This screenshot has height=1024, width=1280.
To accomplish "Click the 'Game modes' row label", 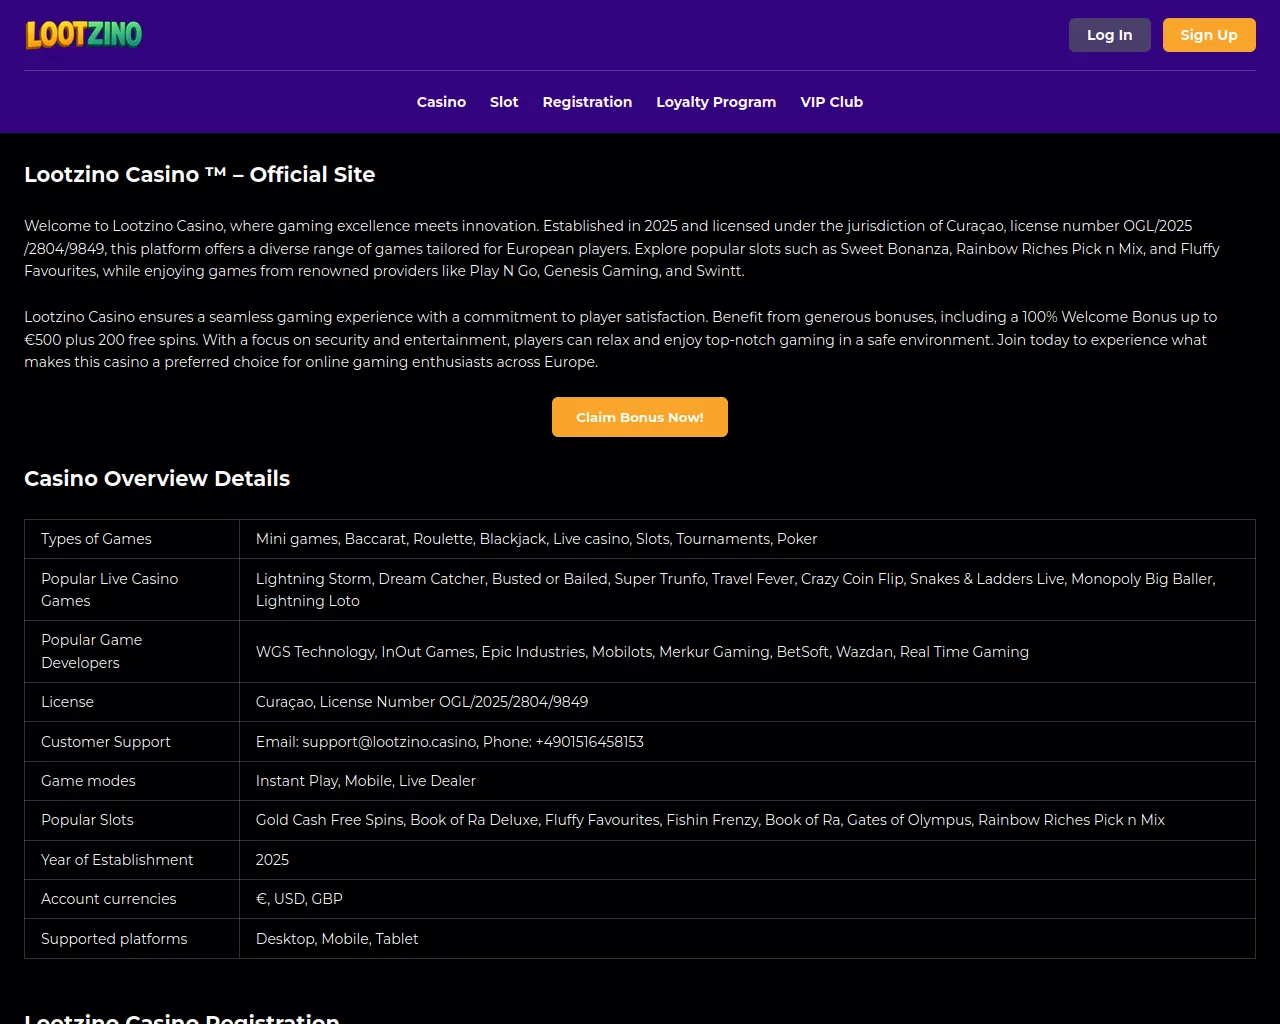I will pyautogui.click(x=88, y=781).
